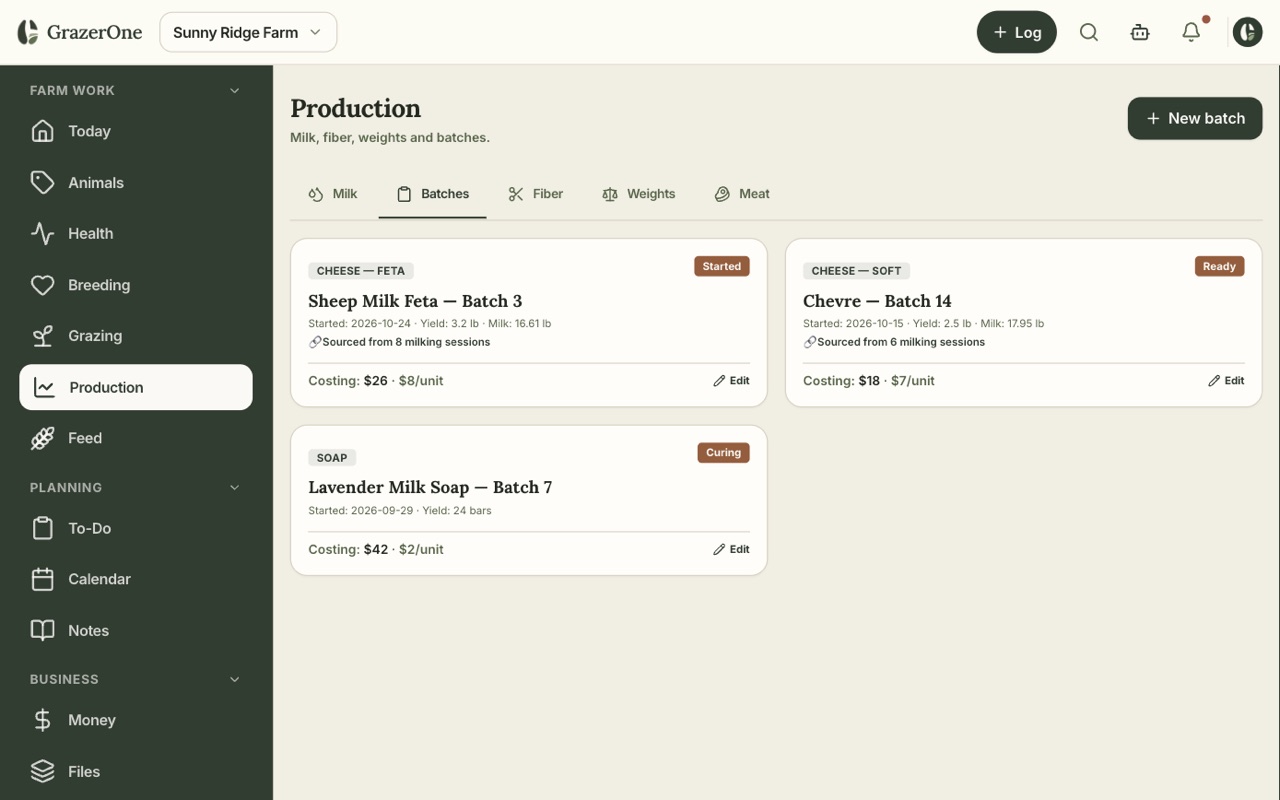Open the assistant robot icon
1280x800 pixels.
1140,32
